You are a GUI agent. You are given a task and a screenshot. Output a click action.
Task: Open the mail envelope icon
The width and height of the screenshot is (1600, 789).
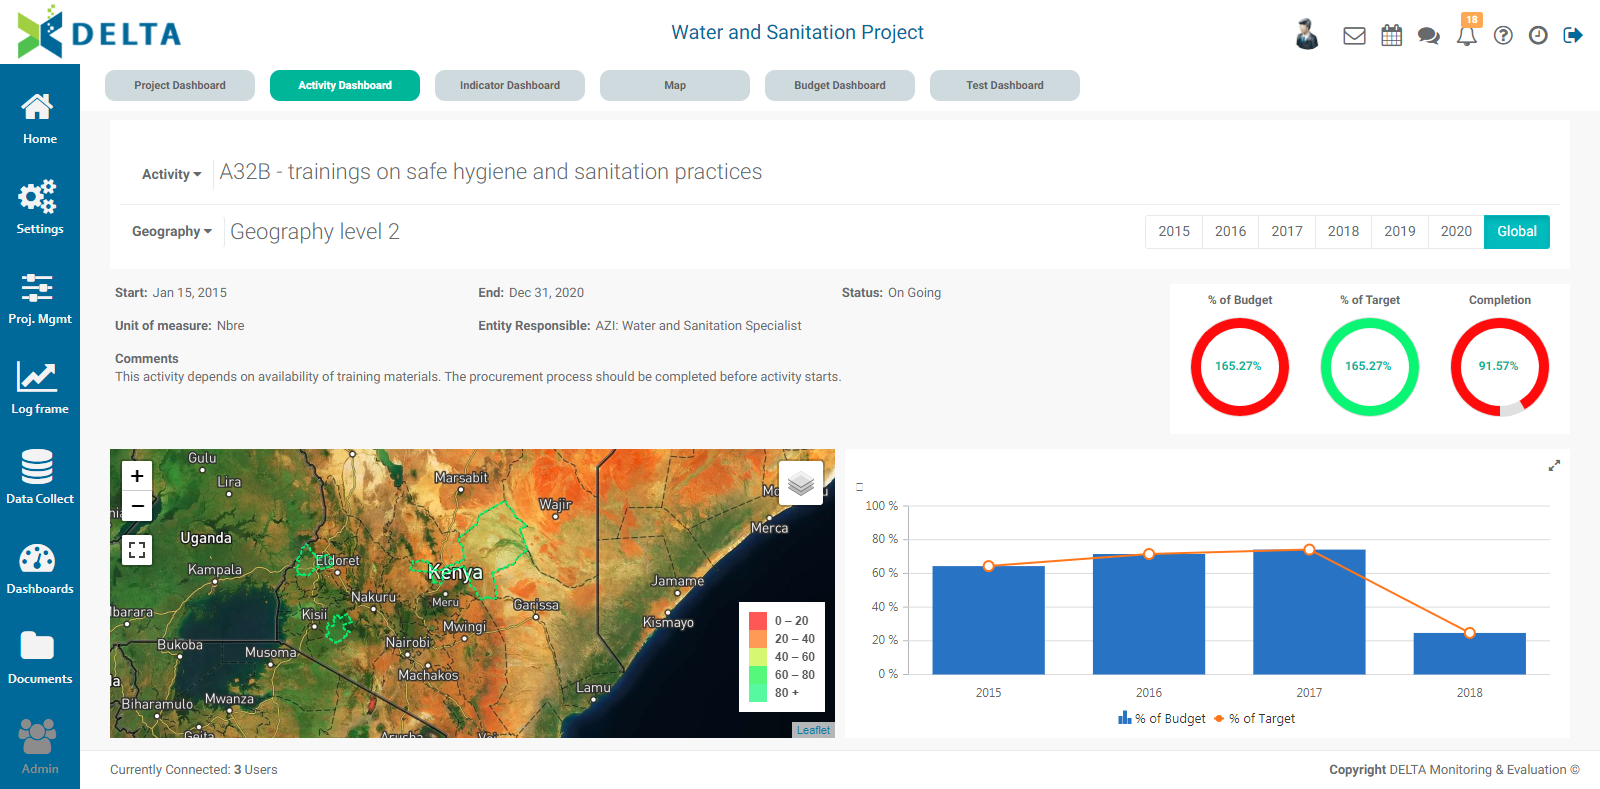1354,36
